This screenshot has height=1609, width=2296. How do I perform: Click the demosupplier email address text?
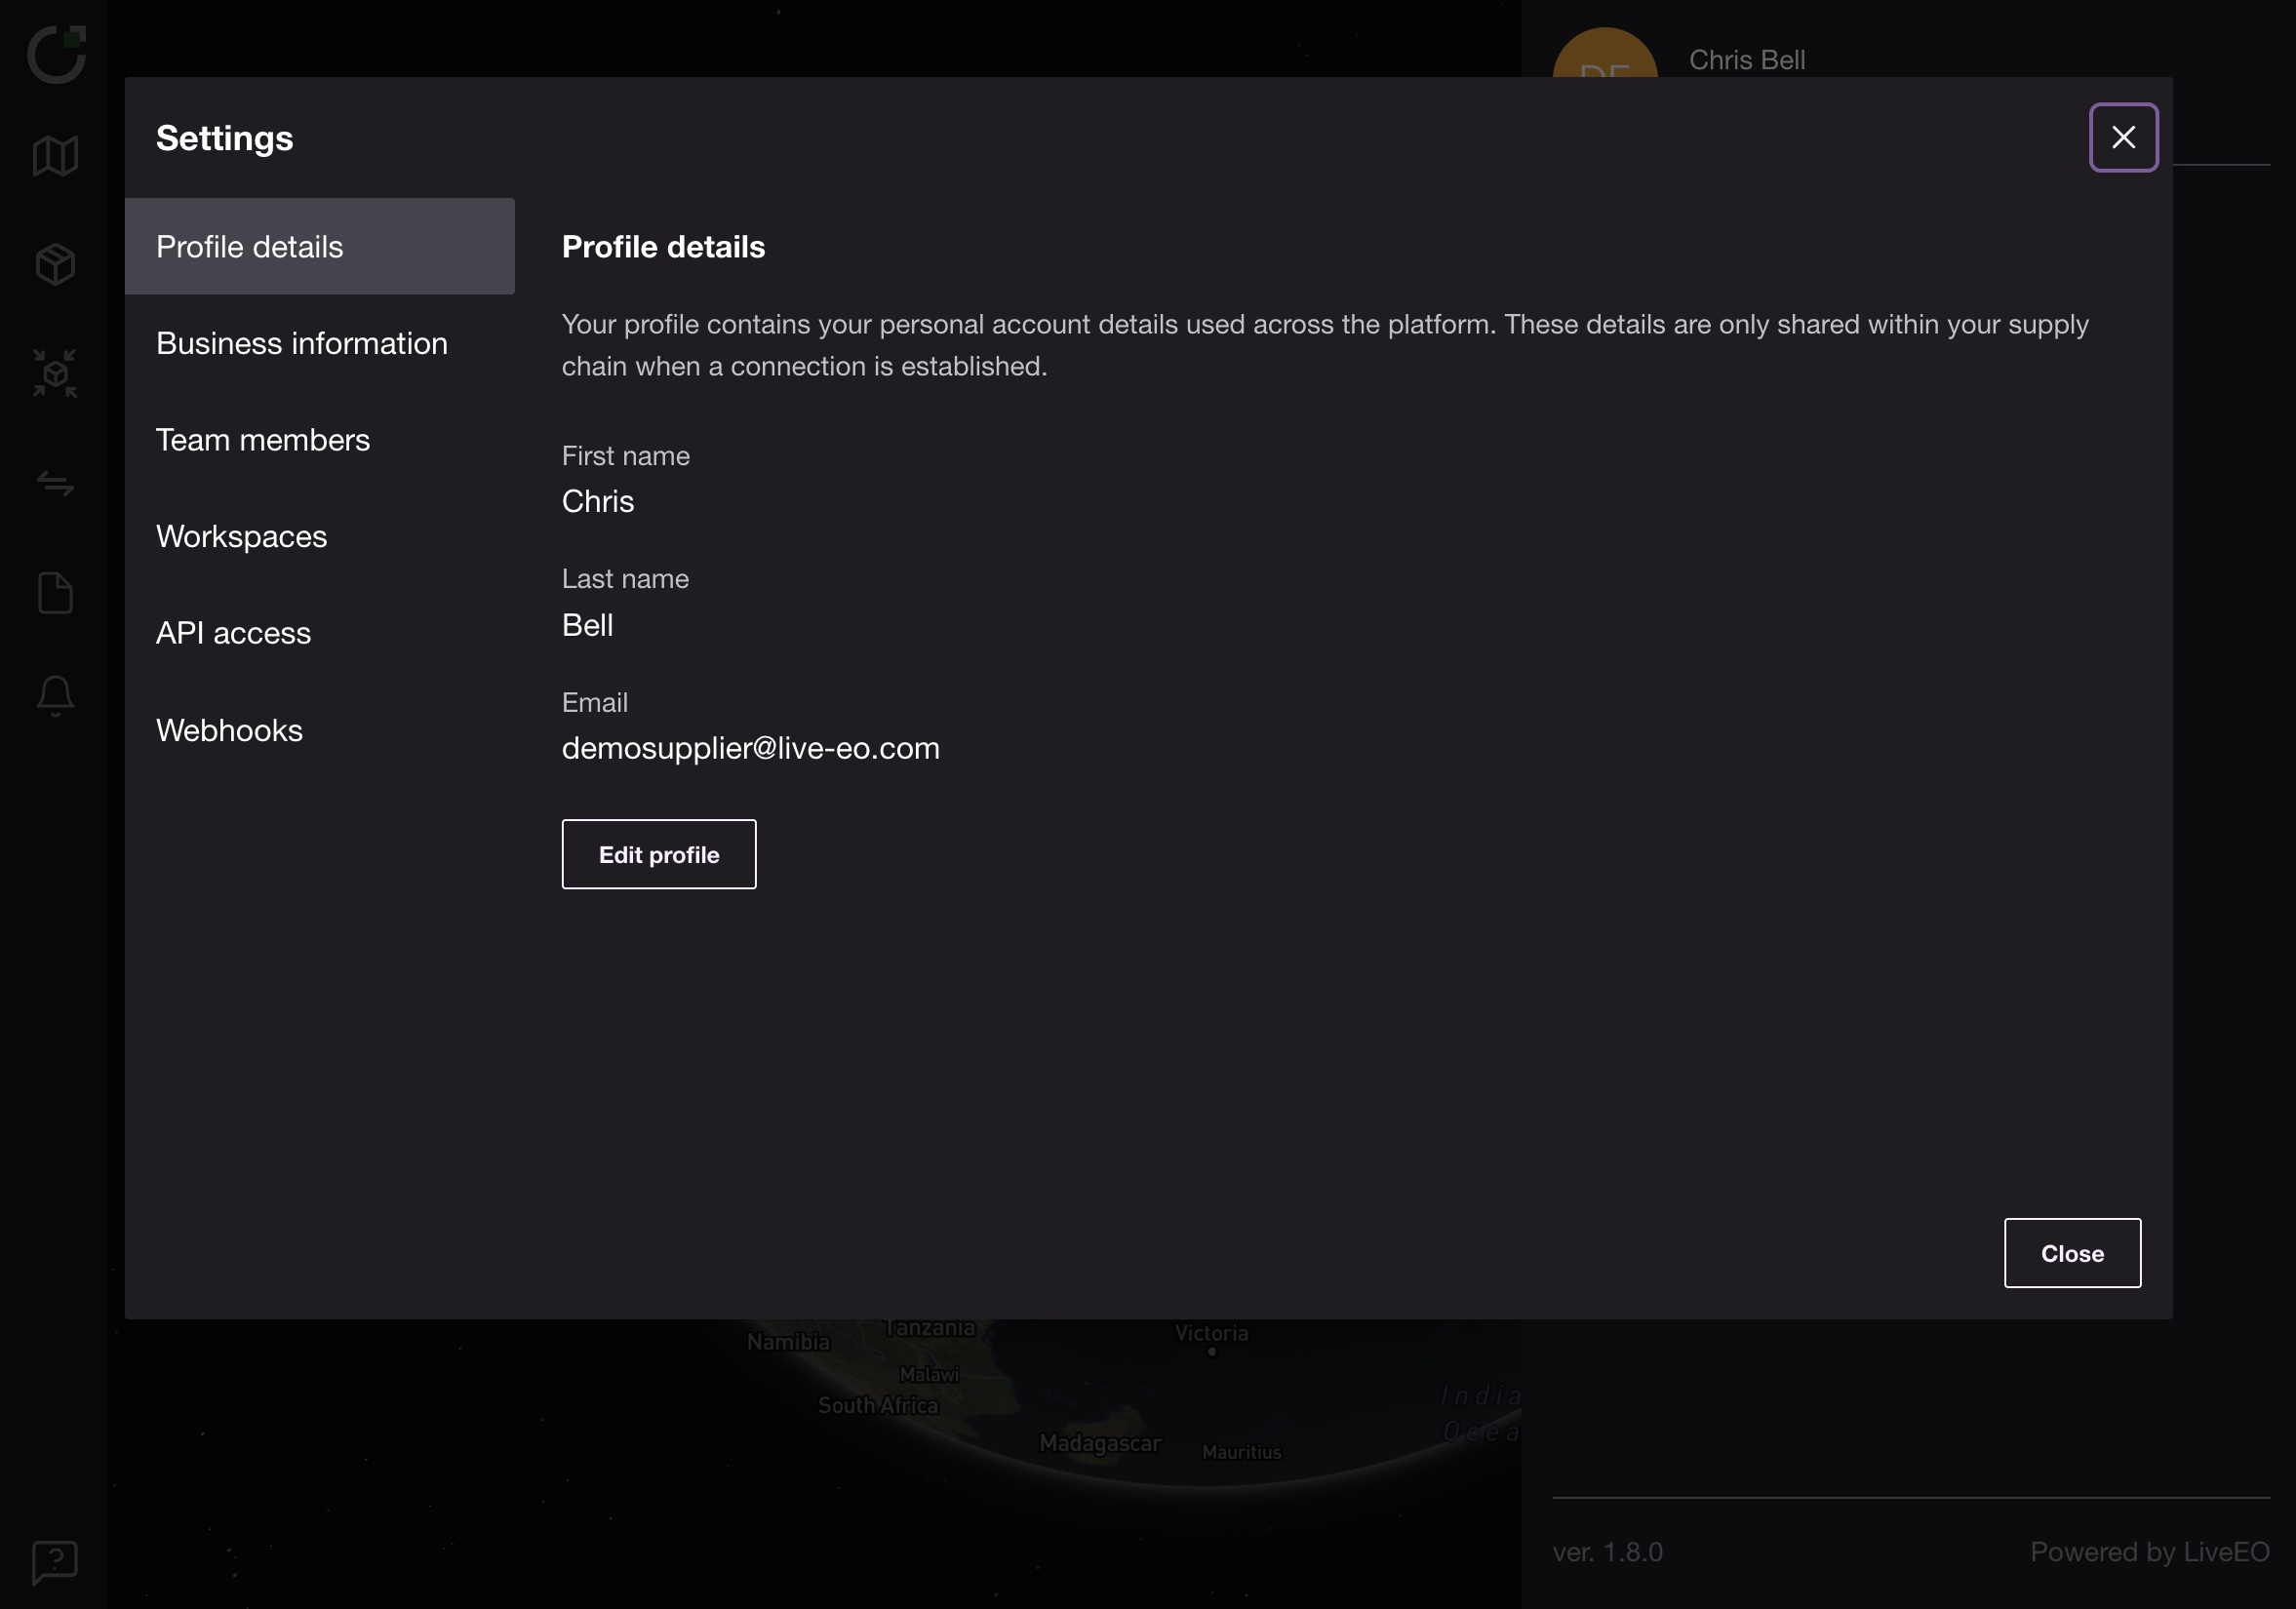pos(751,748)
